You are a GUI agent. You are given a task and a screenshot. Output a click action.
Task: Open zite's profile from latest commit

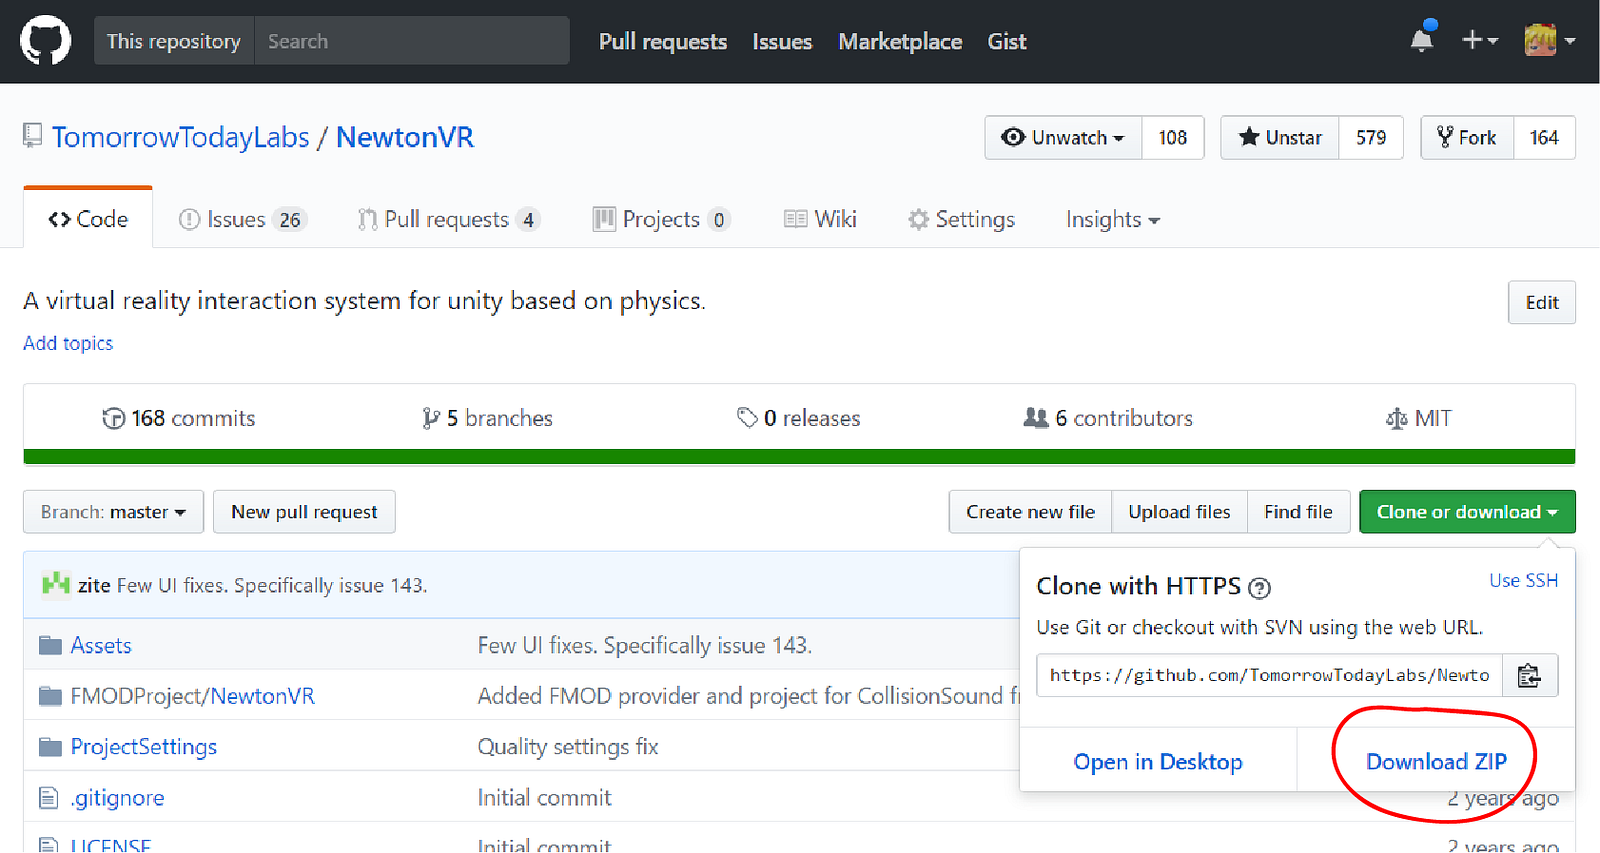[x=94, y=586]
